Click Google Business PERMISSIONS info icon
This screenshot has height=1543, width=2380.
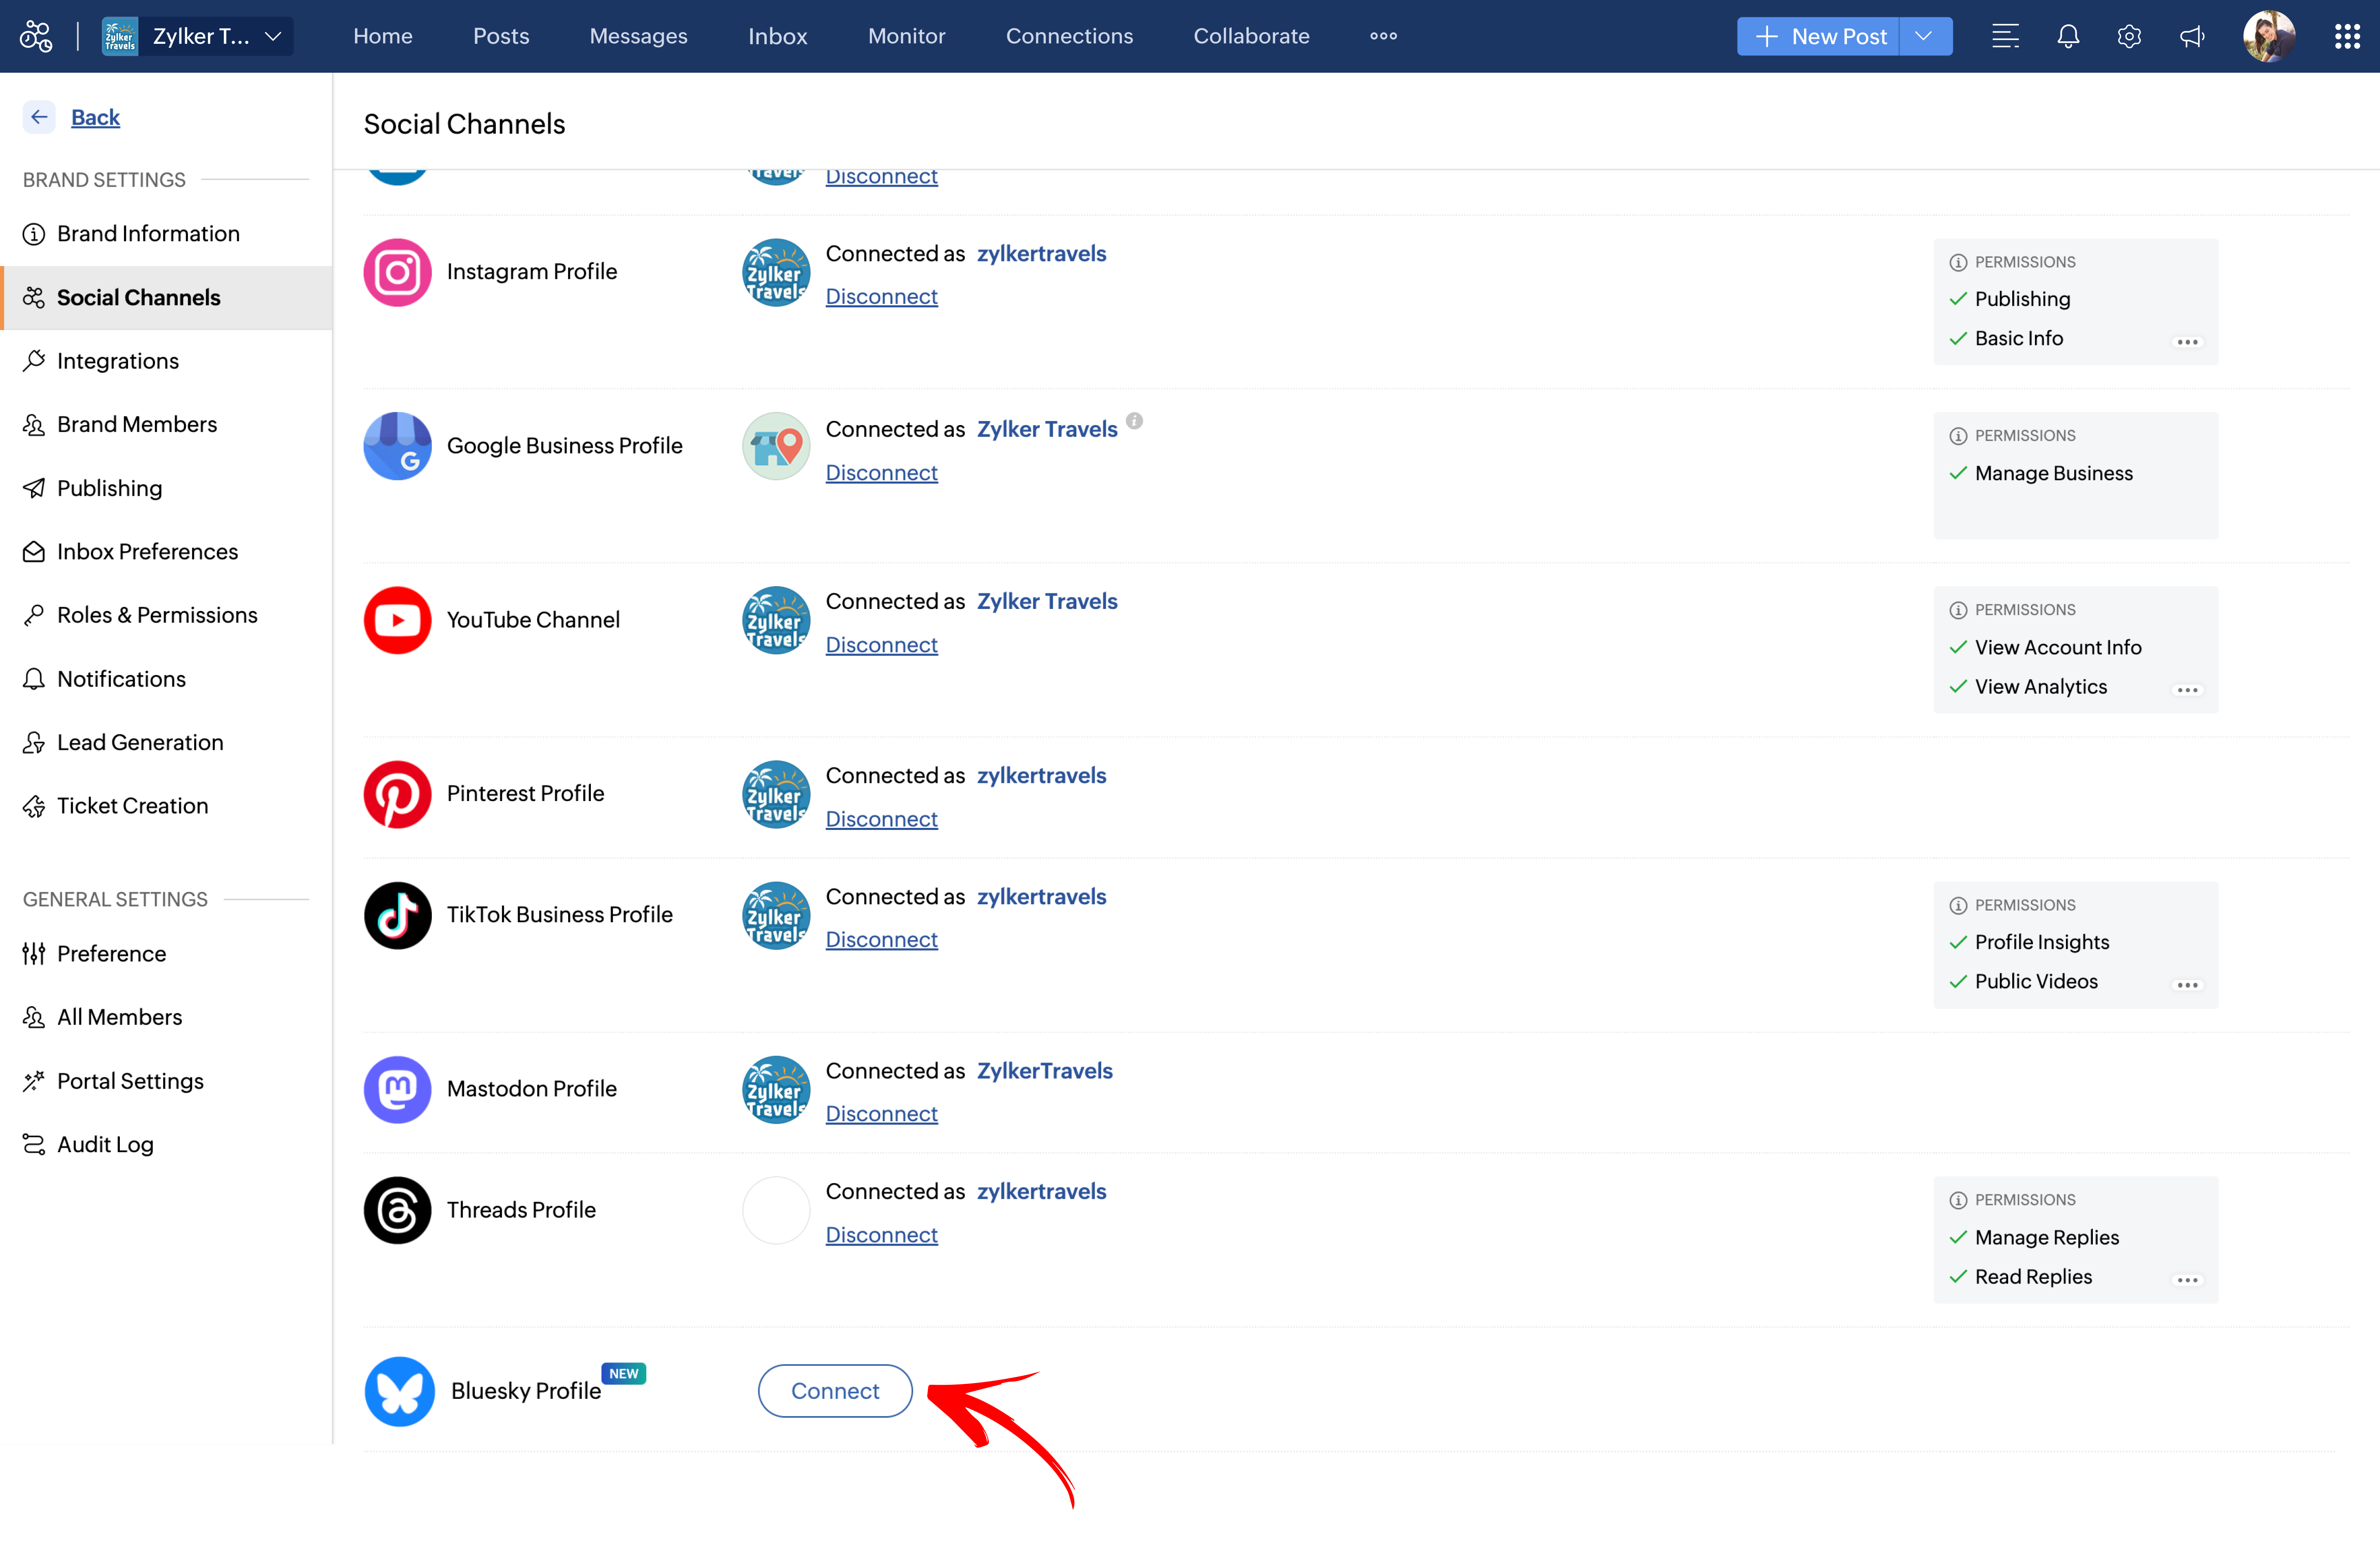point(1958,436)
